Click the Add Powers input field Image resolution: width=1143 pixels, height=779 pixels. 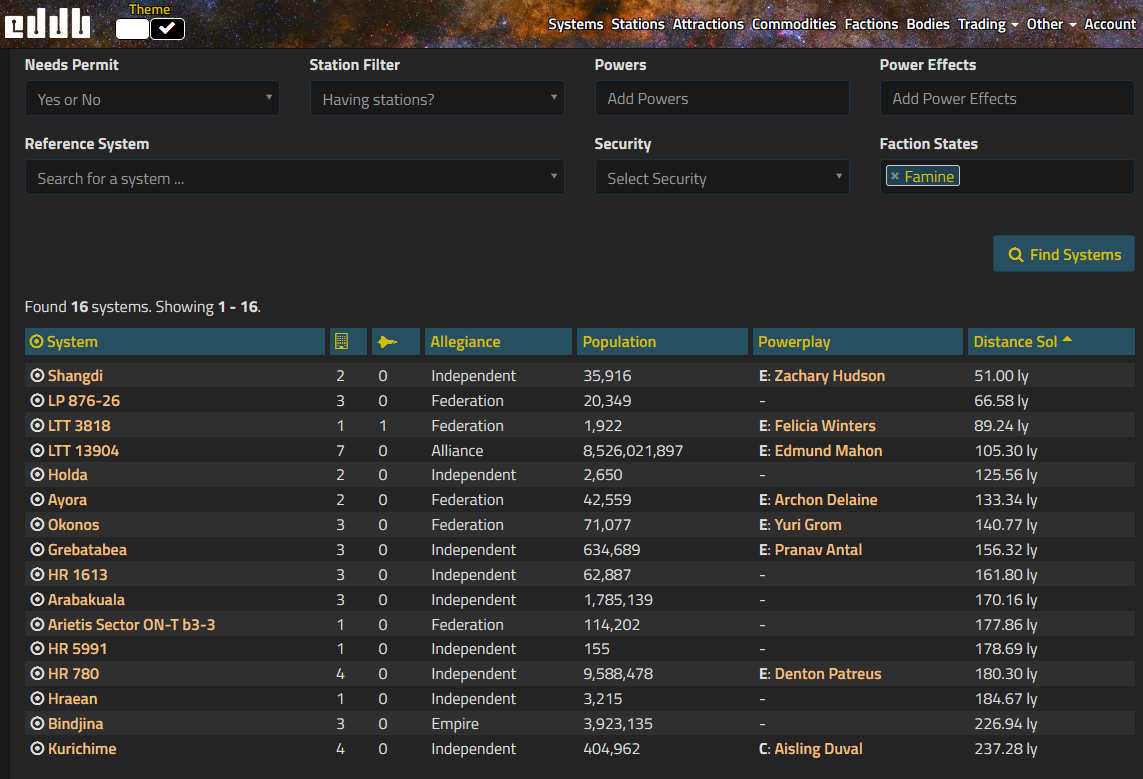point(722,98)
